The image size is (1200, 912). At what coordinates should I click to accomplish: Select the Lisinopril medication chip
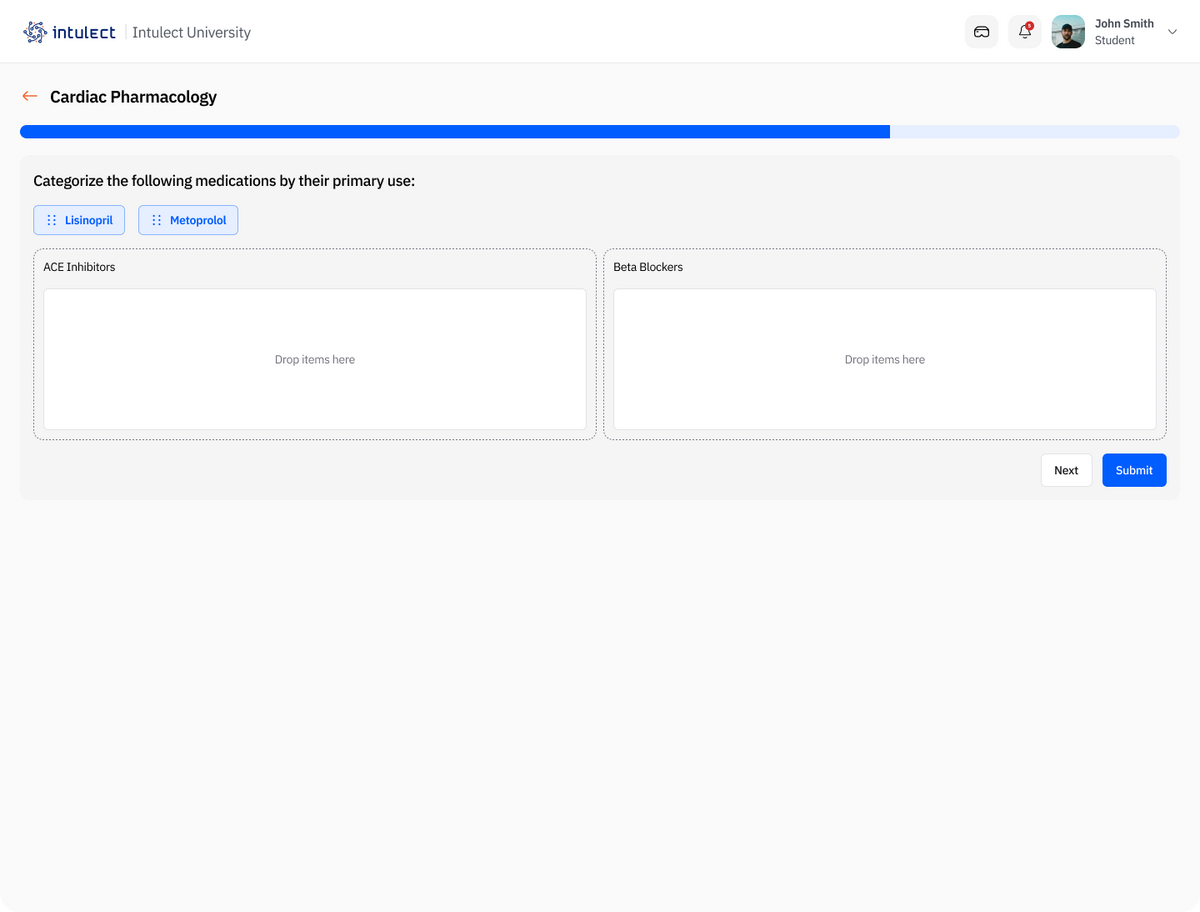(x=79, y=220)
